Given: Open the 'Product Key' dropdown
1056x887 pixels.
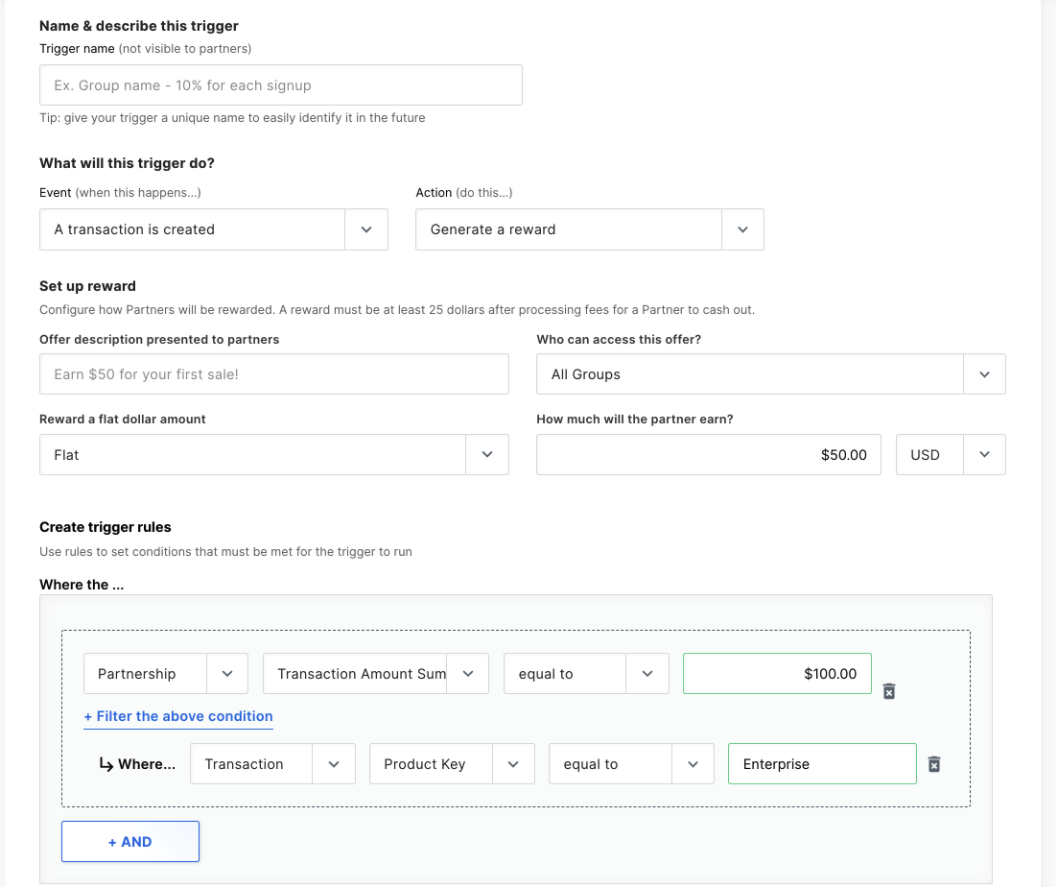Looking at the screenshot, I should pyautogui.click(x=513, y=763).
